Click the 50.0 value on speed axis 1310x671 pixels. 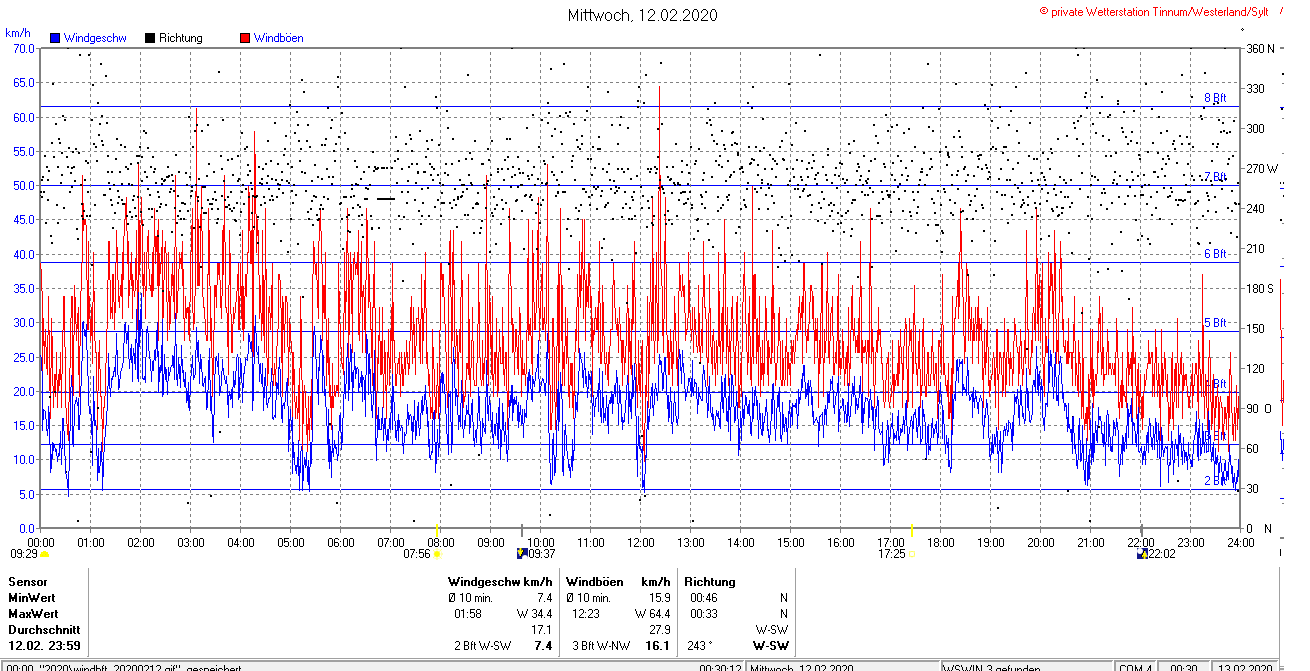click(22, 185)
